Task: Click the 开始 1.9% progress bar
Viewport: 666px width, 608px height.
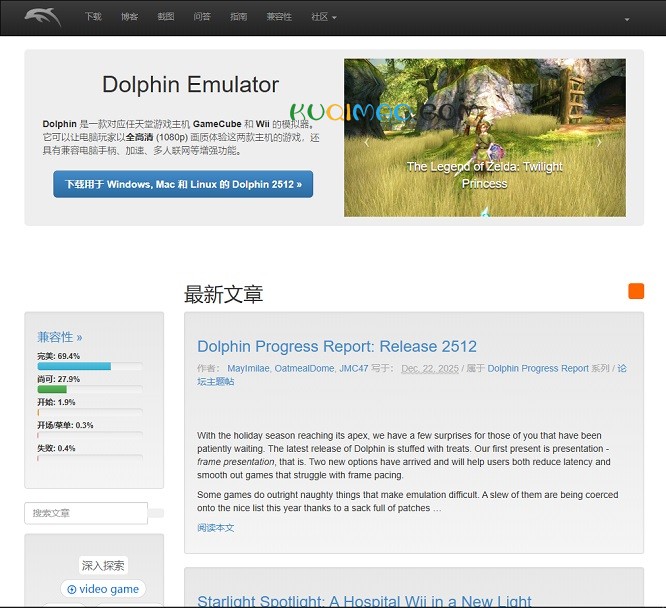Action: 90,412
